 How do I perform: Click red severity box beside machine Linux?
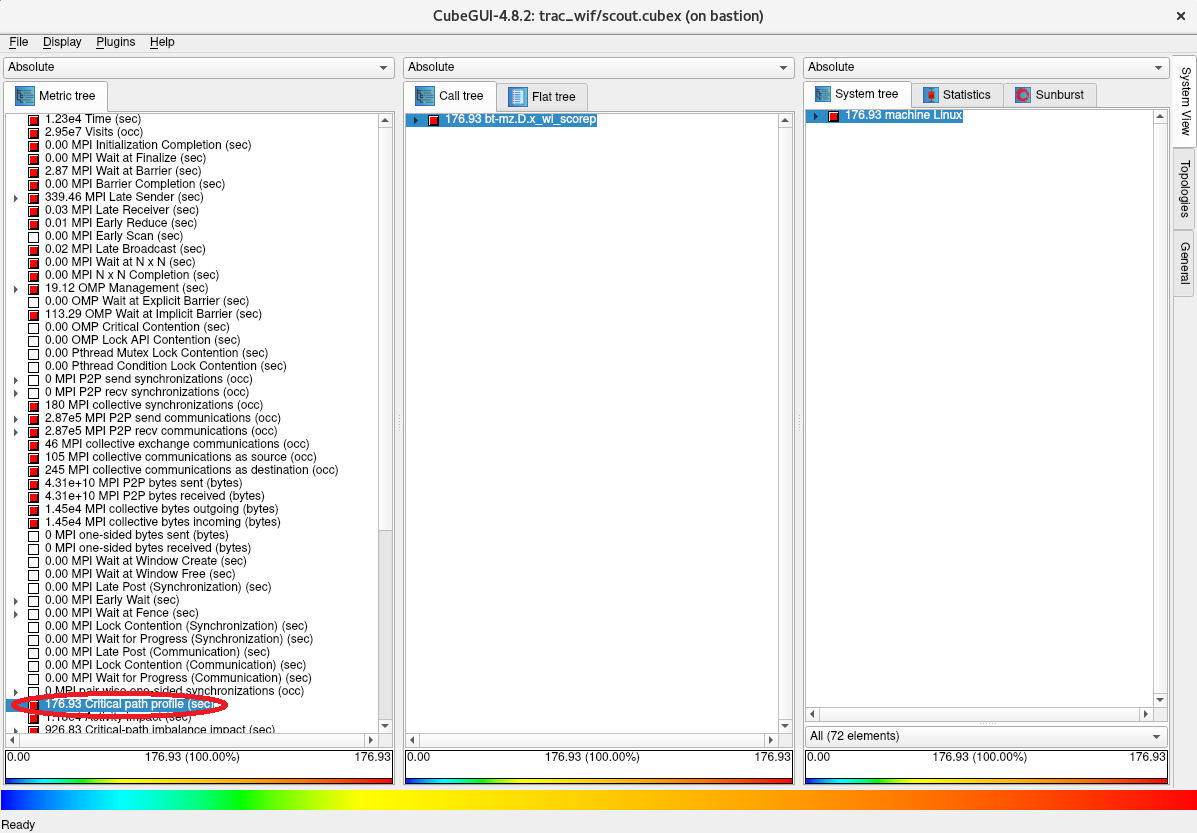click(833, 116)
